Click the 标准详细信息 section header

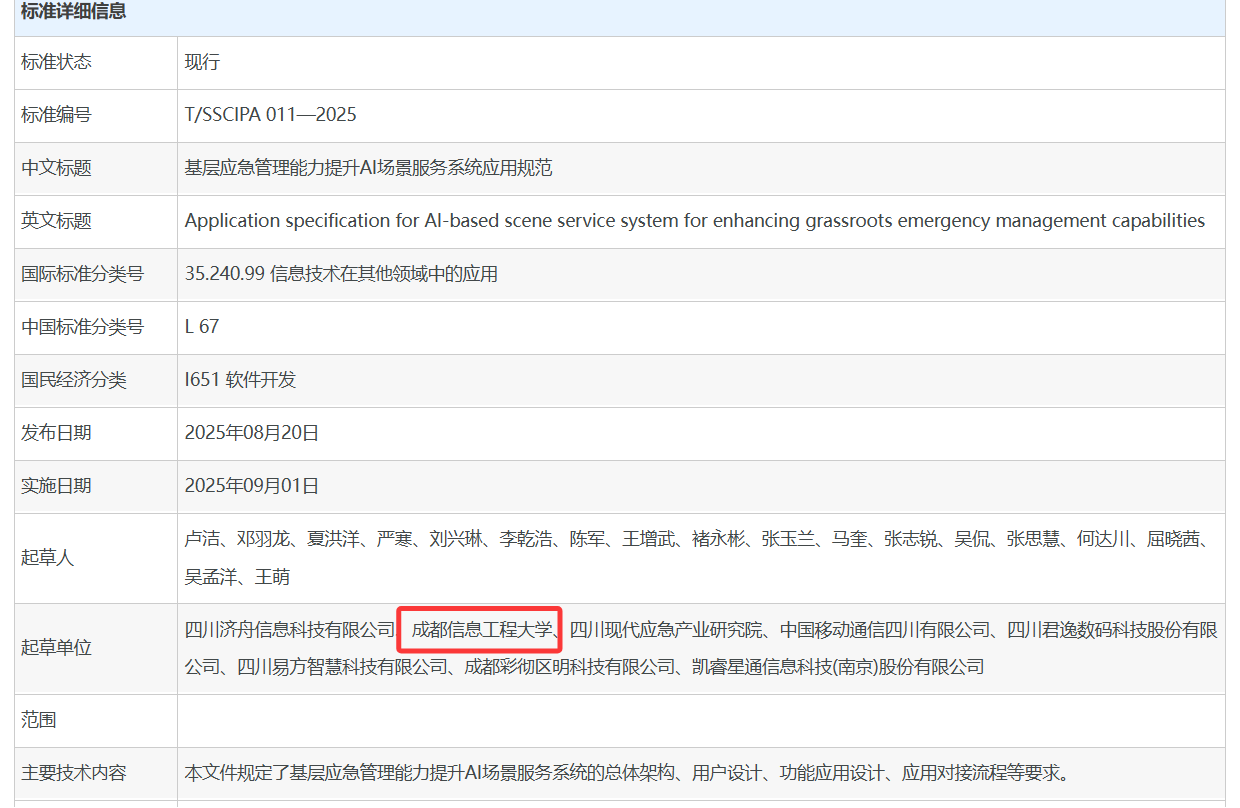[x=73, y=13]
